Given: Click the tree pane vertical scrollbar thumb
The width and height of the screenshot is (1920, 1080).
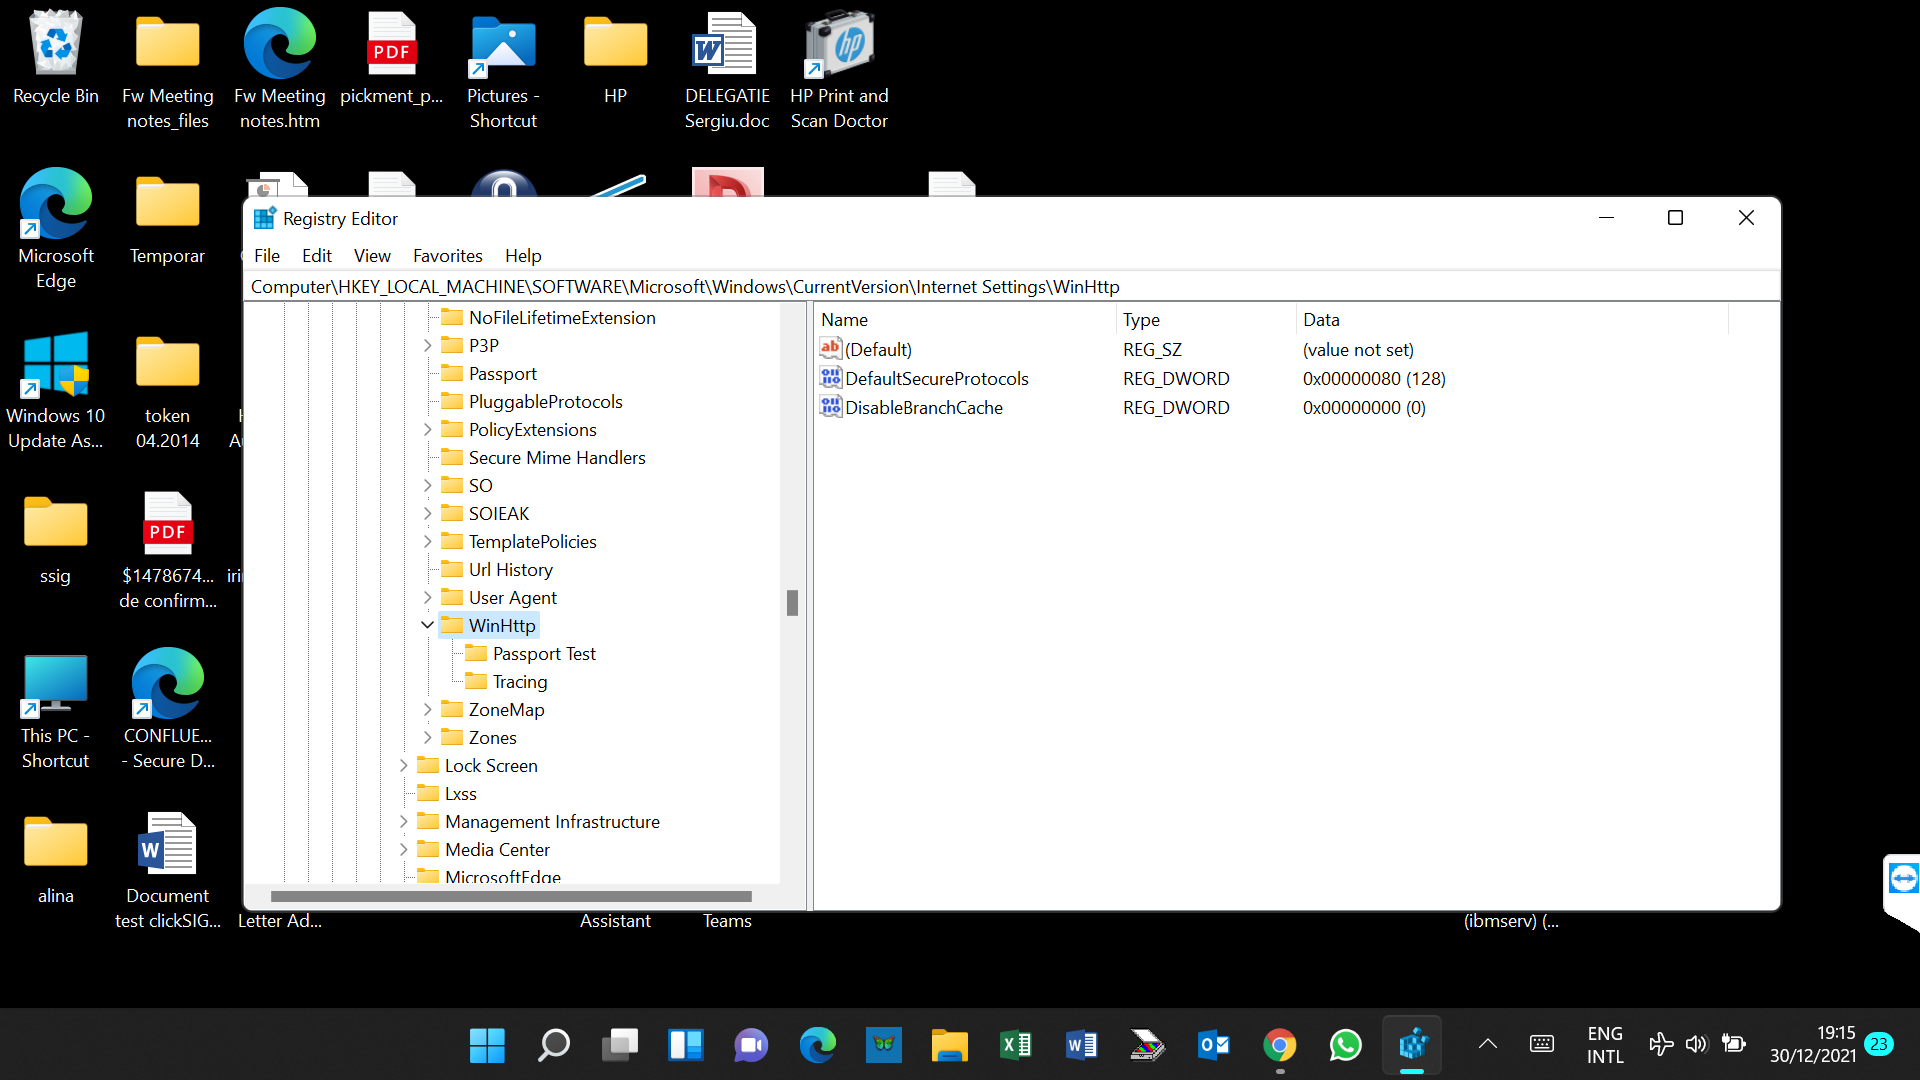Looking at the screenshot, I should click(792, 603).
